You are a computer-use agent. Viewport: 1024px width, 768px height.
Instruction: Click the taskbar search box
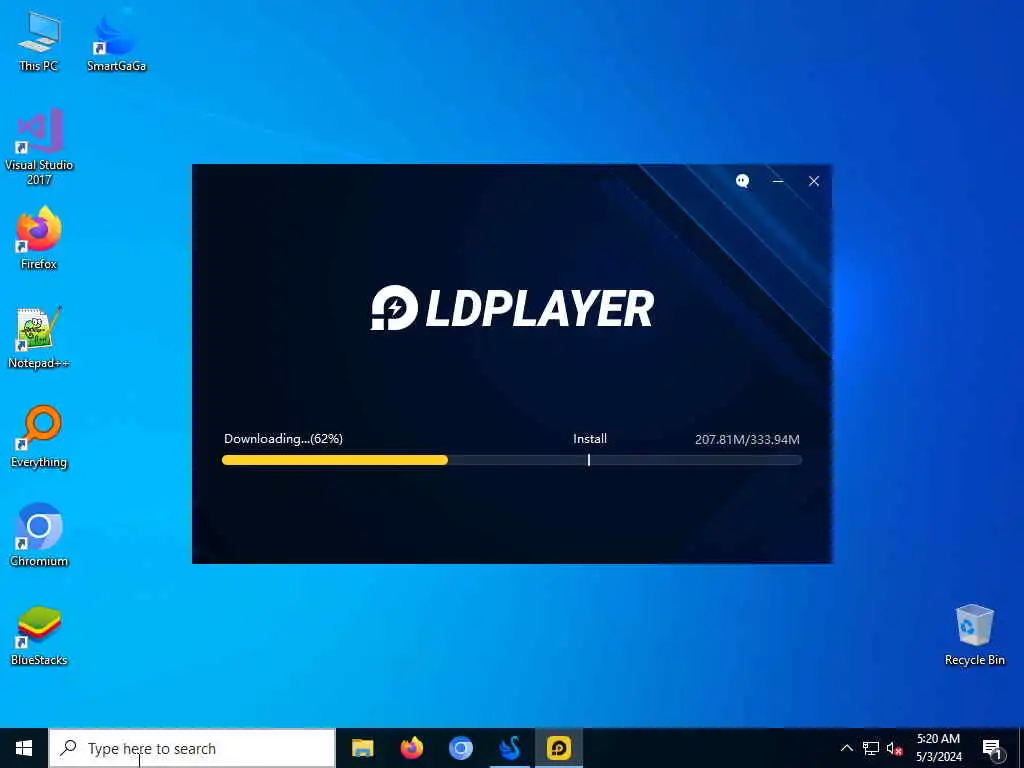[192, 748]
